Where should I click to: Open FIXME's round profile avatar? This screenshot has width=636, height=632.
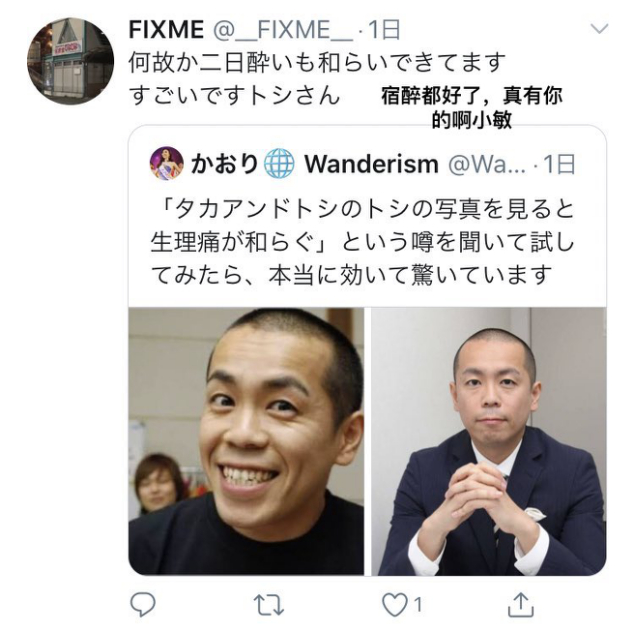pyautogui.click(x=71, y=61)
